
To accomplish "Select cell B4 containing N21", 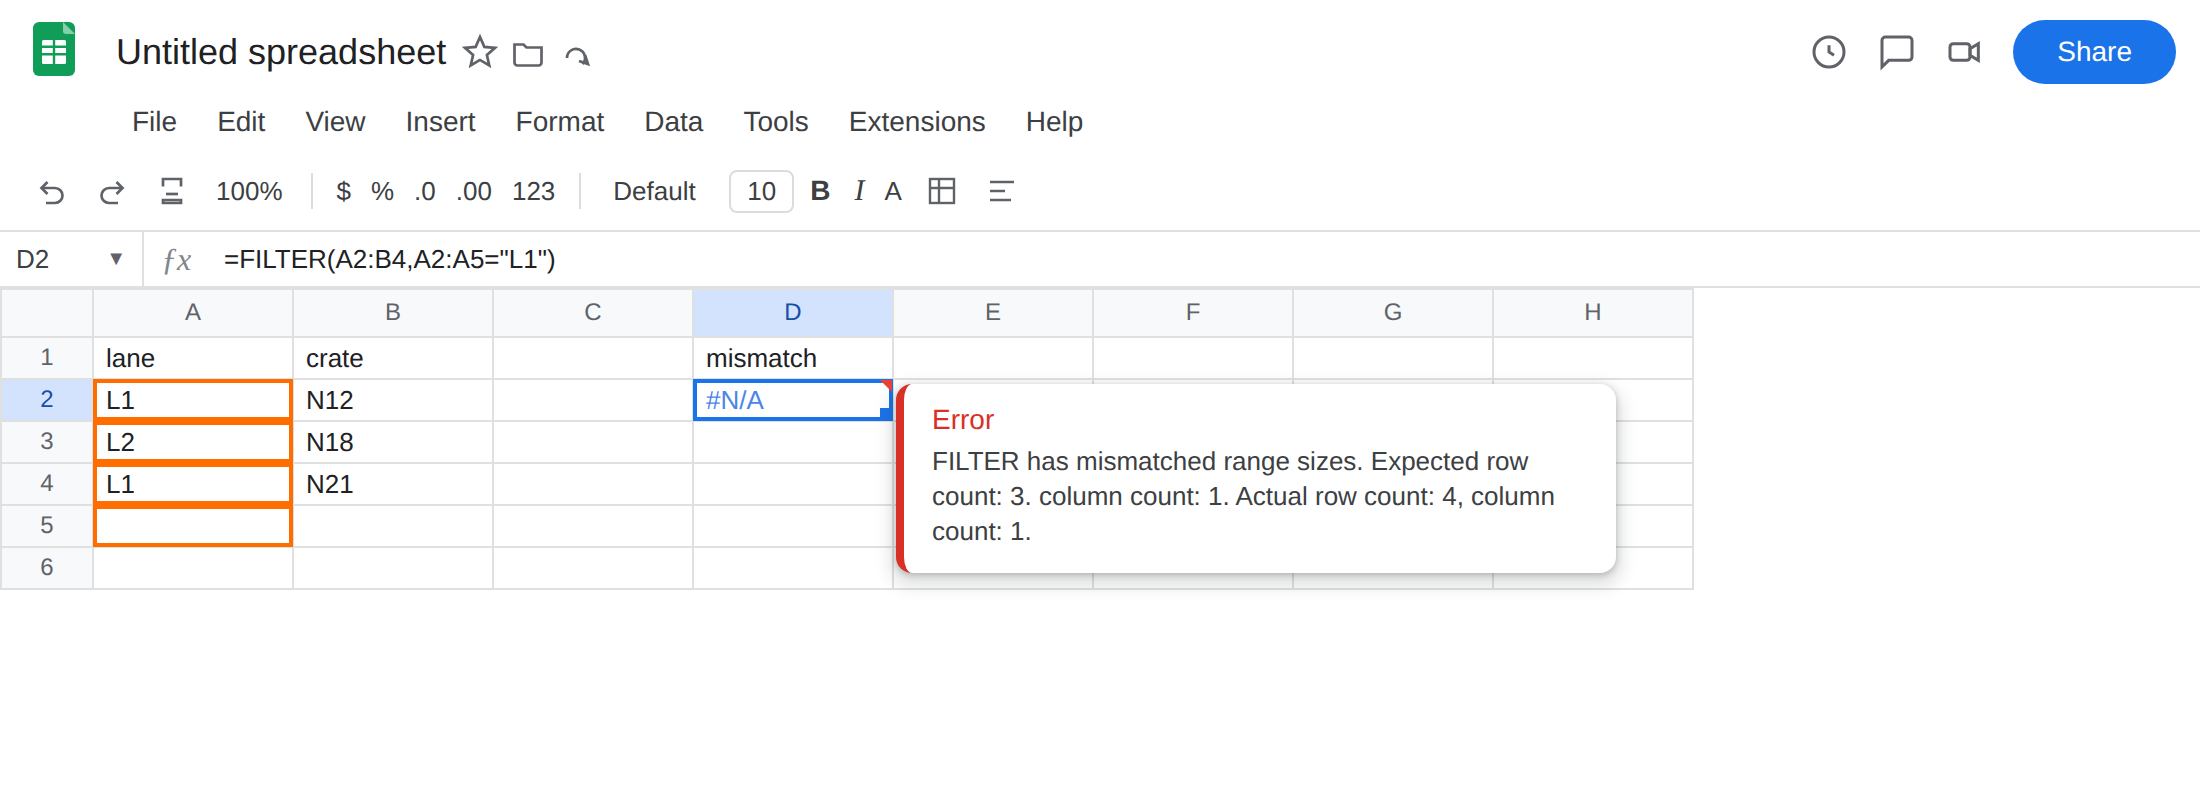I will (393, 484).
